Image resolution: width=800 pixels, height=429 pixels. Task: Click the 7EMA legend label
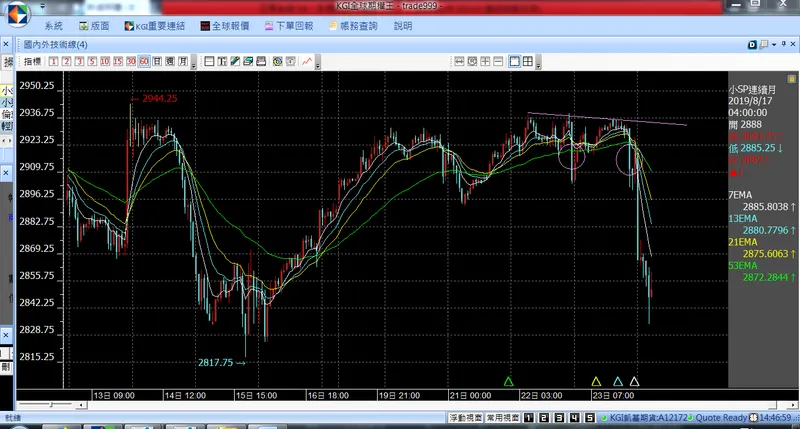pyautogui.click(x=740, y=195)
